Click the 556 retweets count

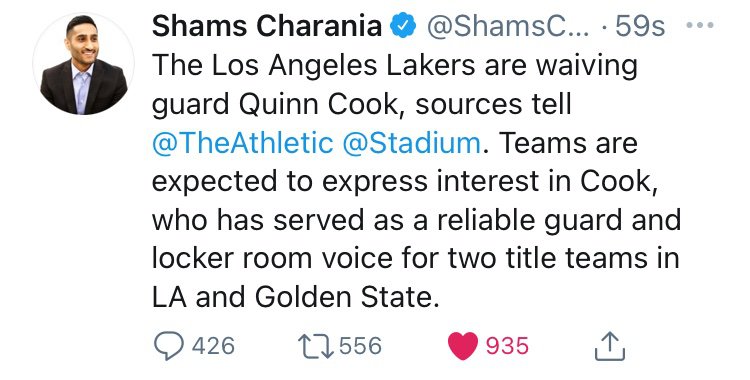(x=361, y=346)
